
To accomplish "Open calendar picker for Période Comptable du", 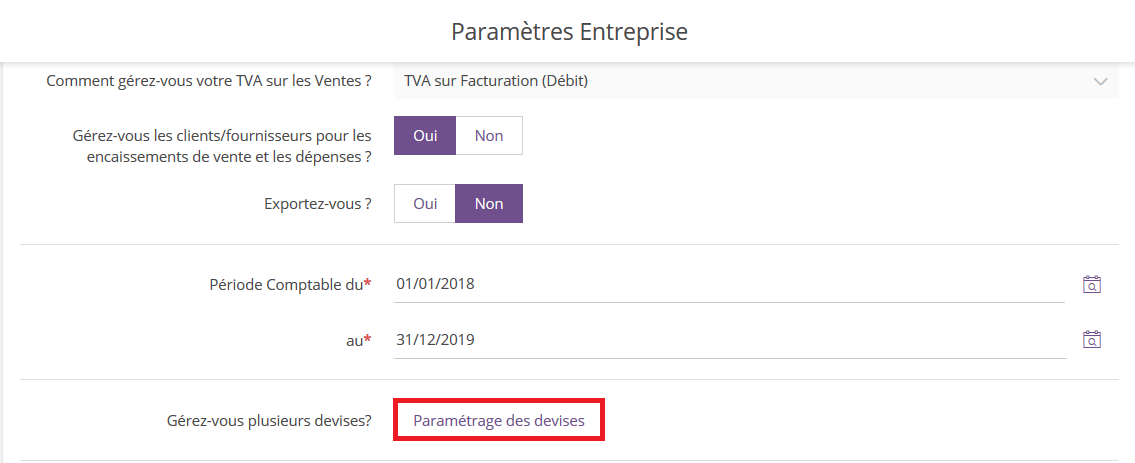I will coord(1091,284).
